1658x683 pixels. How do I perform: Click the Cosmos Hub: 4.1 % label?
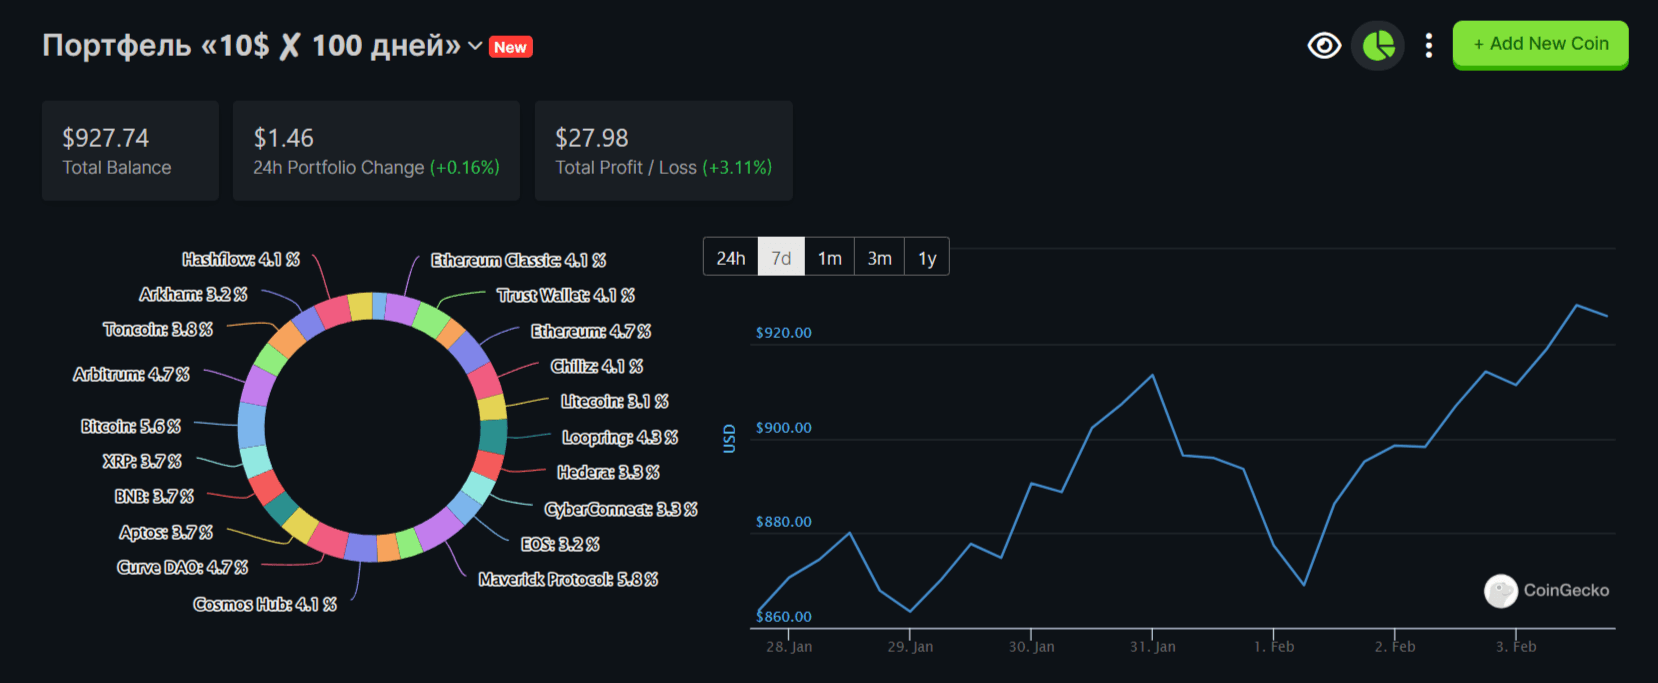tap(265, 604)
